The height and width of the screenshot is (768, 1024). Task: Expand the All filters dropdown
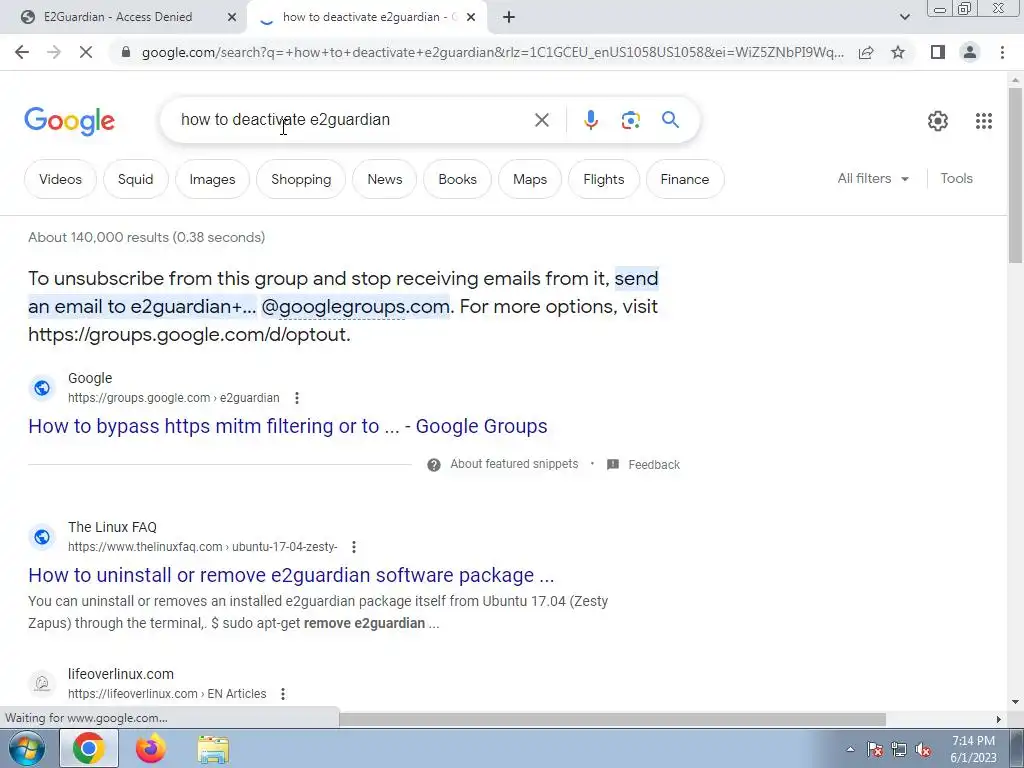coord(873,178)
